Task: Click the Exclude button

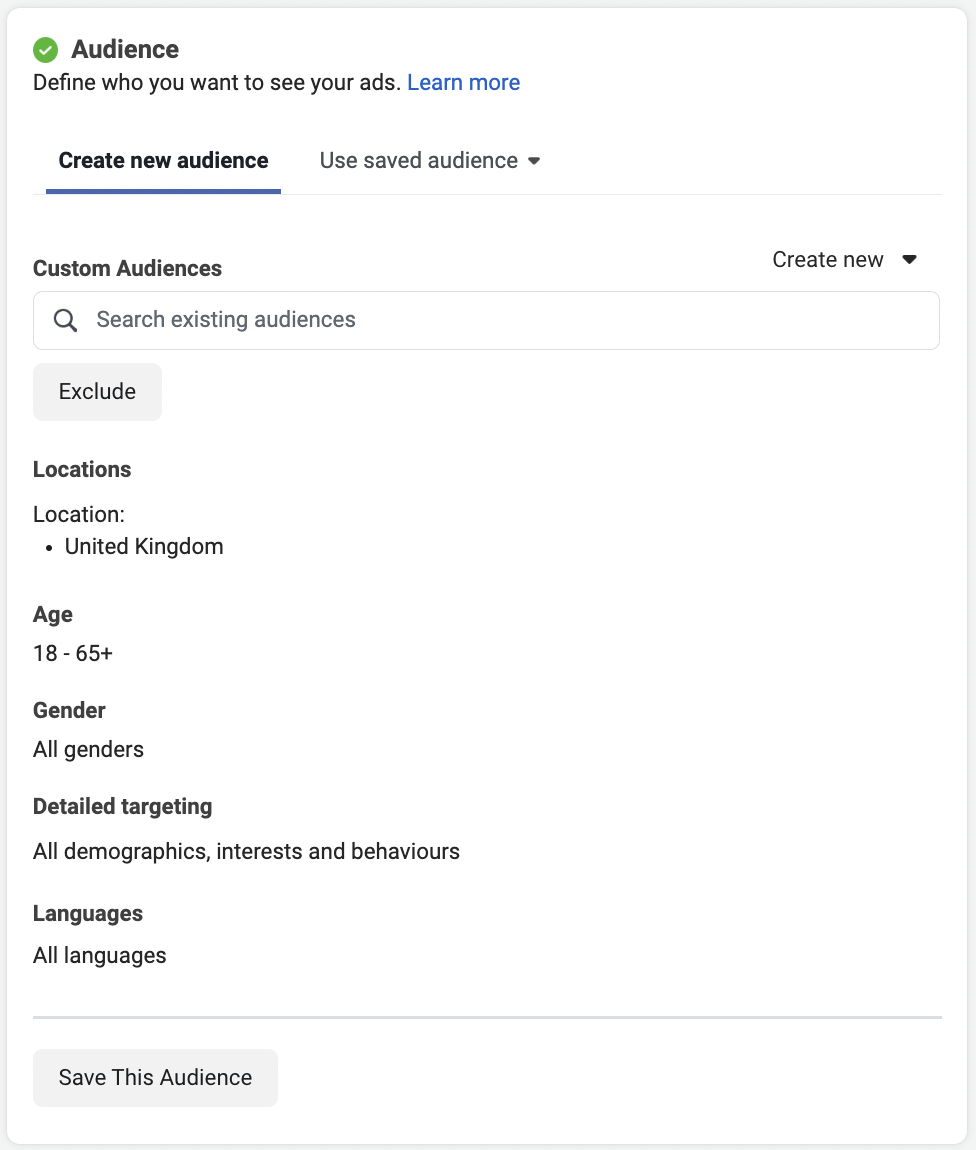Action: [x=97, y=391]
